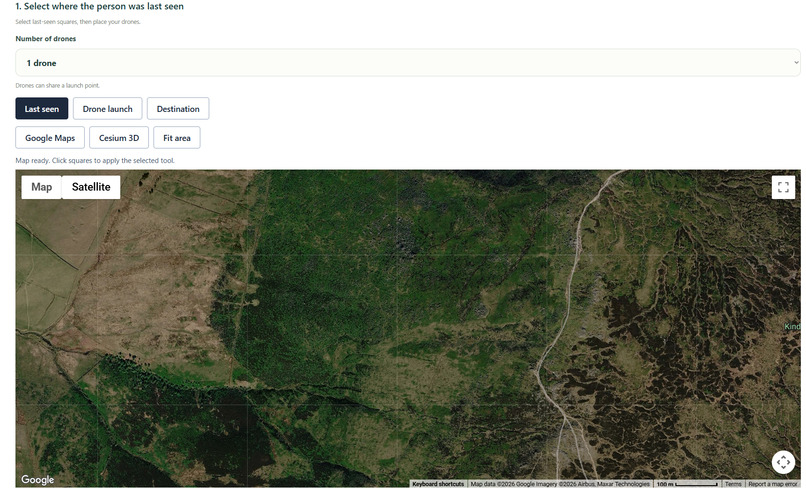The height and width of the screenshot is (488, 806).
Task: Click the Fit area button
Action: [177, 138]
